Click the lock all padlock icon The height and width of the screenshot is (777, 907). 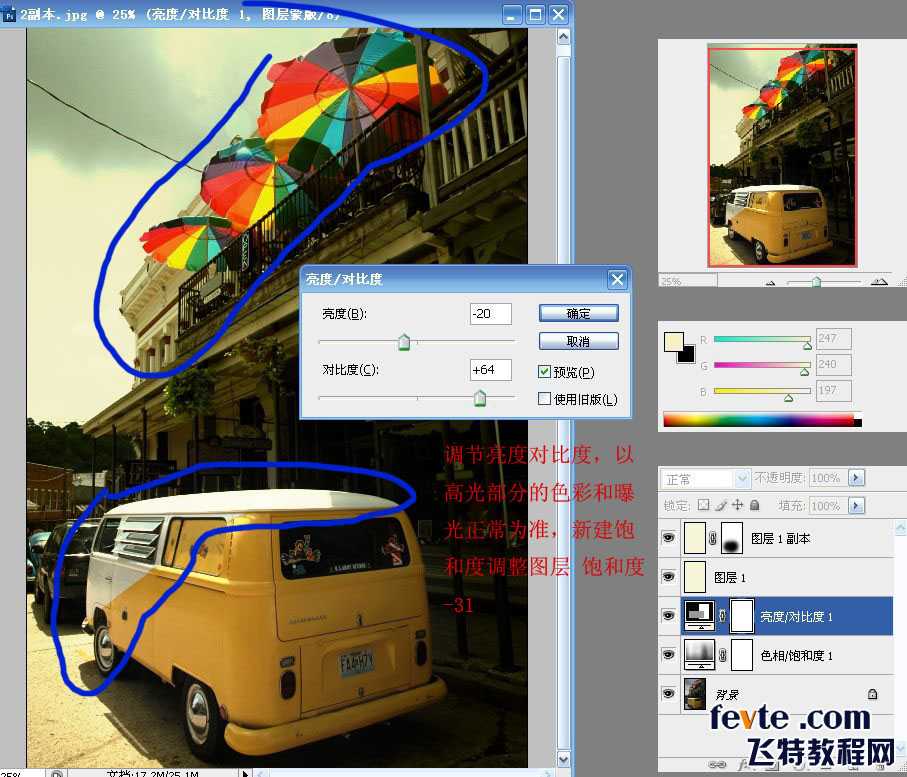pyautogui.click(x=754, y=505)
